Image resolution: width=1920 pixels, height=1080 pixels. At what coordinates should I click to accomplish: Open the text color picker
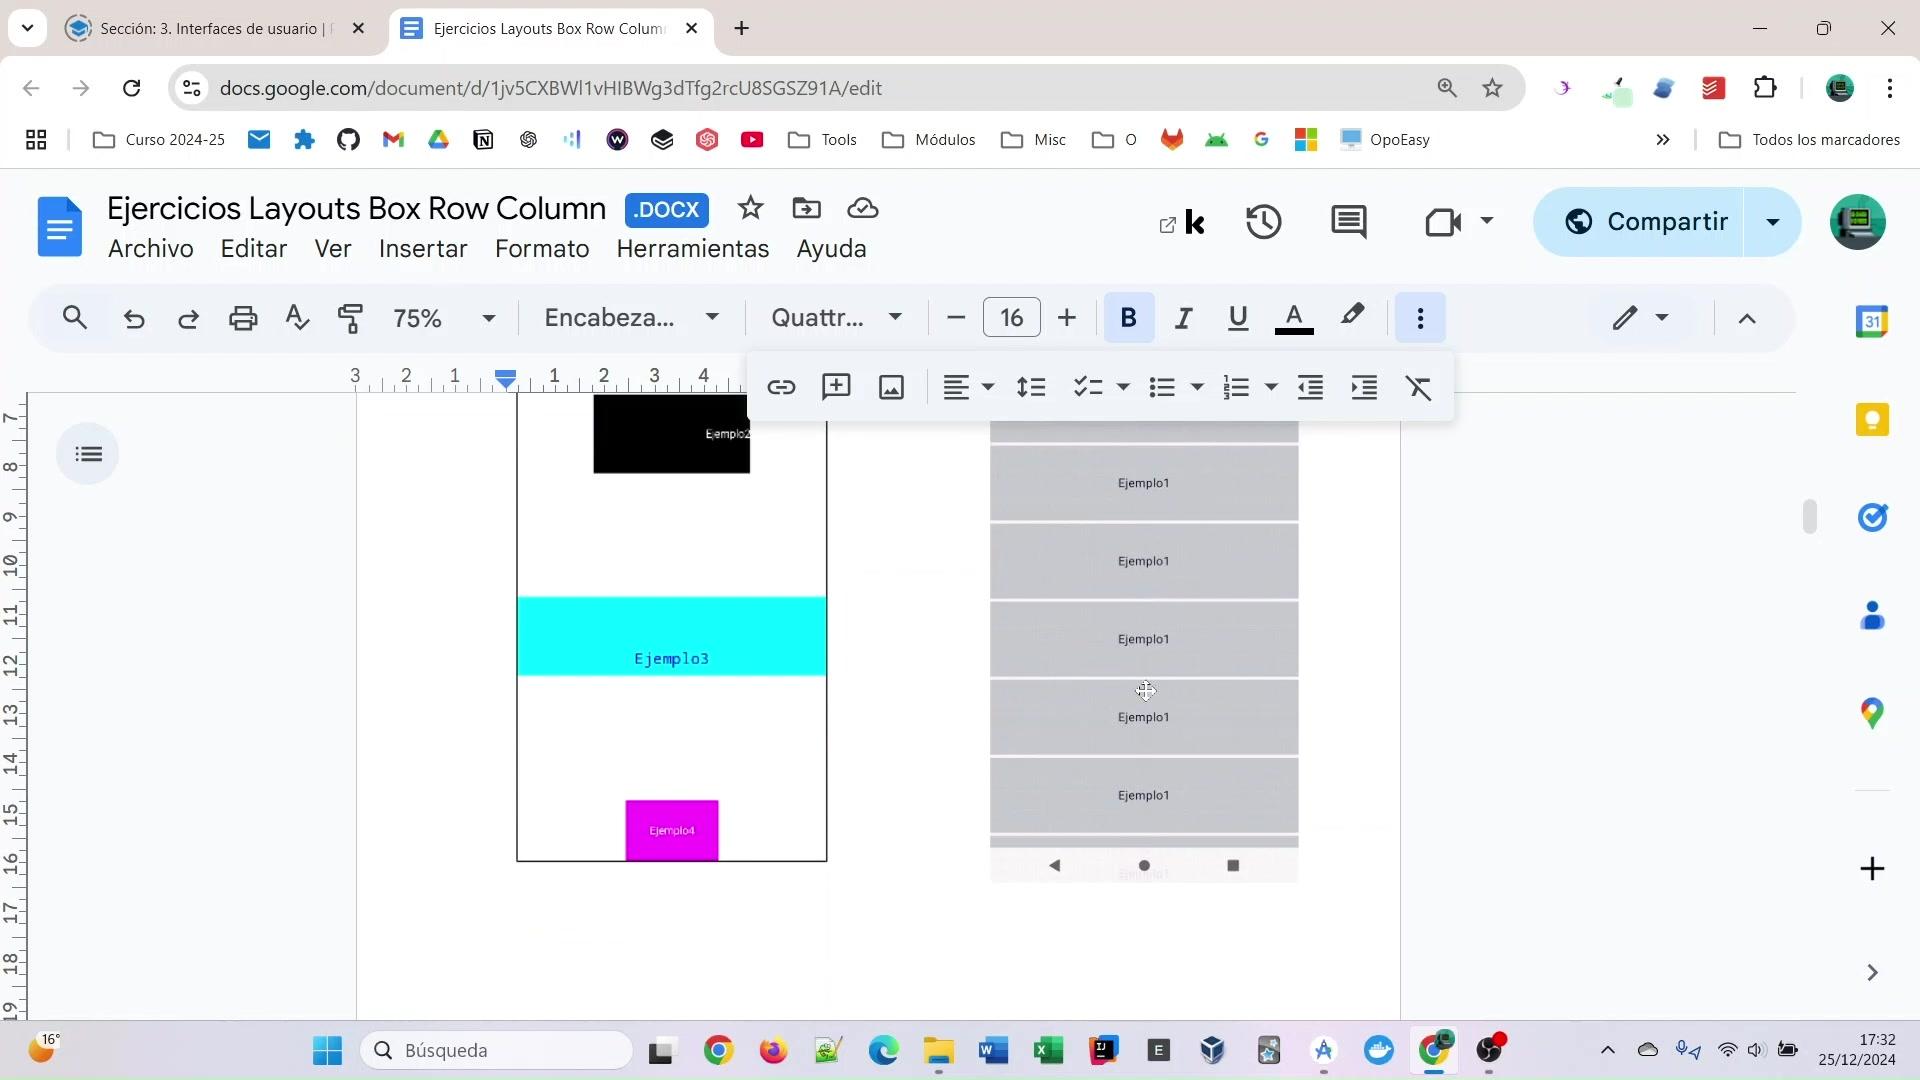[x=1294, y=318]
